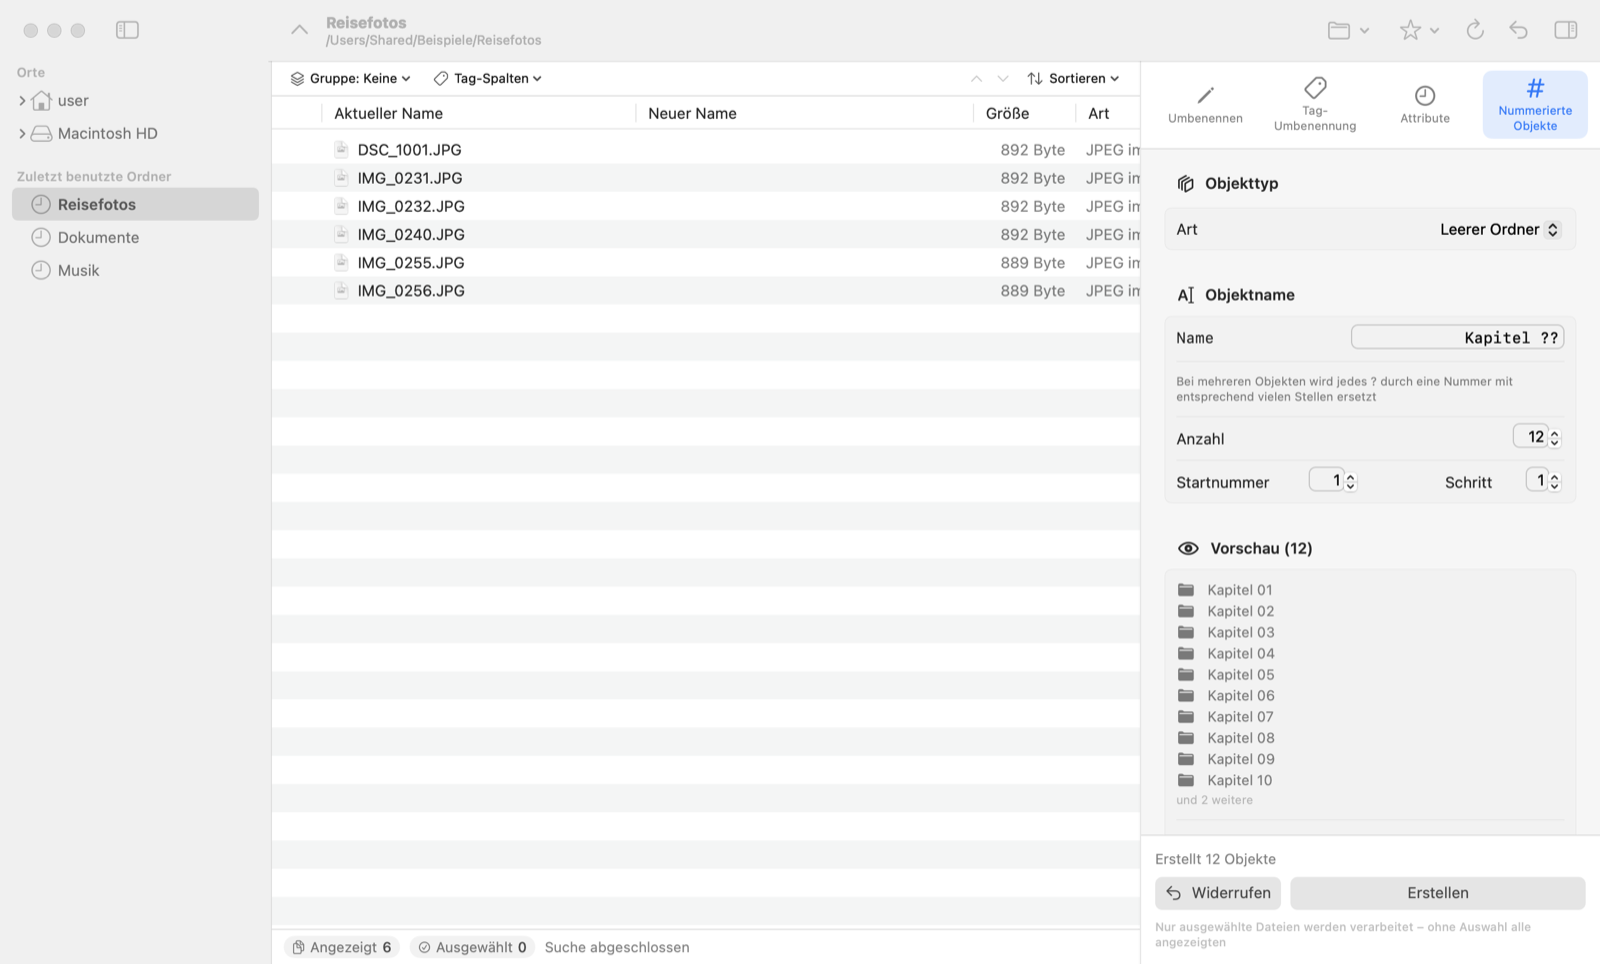The width and height of the screenshot is (1600, 964).
Task: Toggle the right inspector panel icon
Action: (x=1566, y=30)
